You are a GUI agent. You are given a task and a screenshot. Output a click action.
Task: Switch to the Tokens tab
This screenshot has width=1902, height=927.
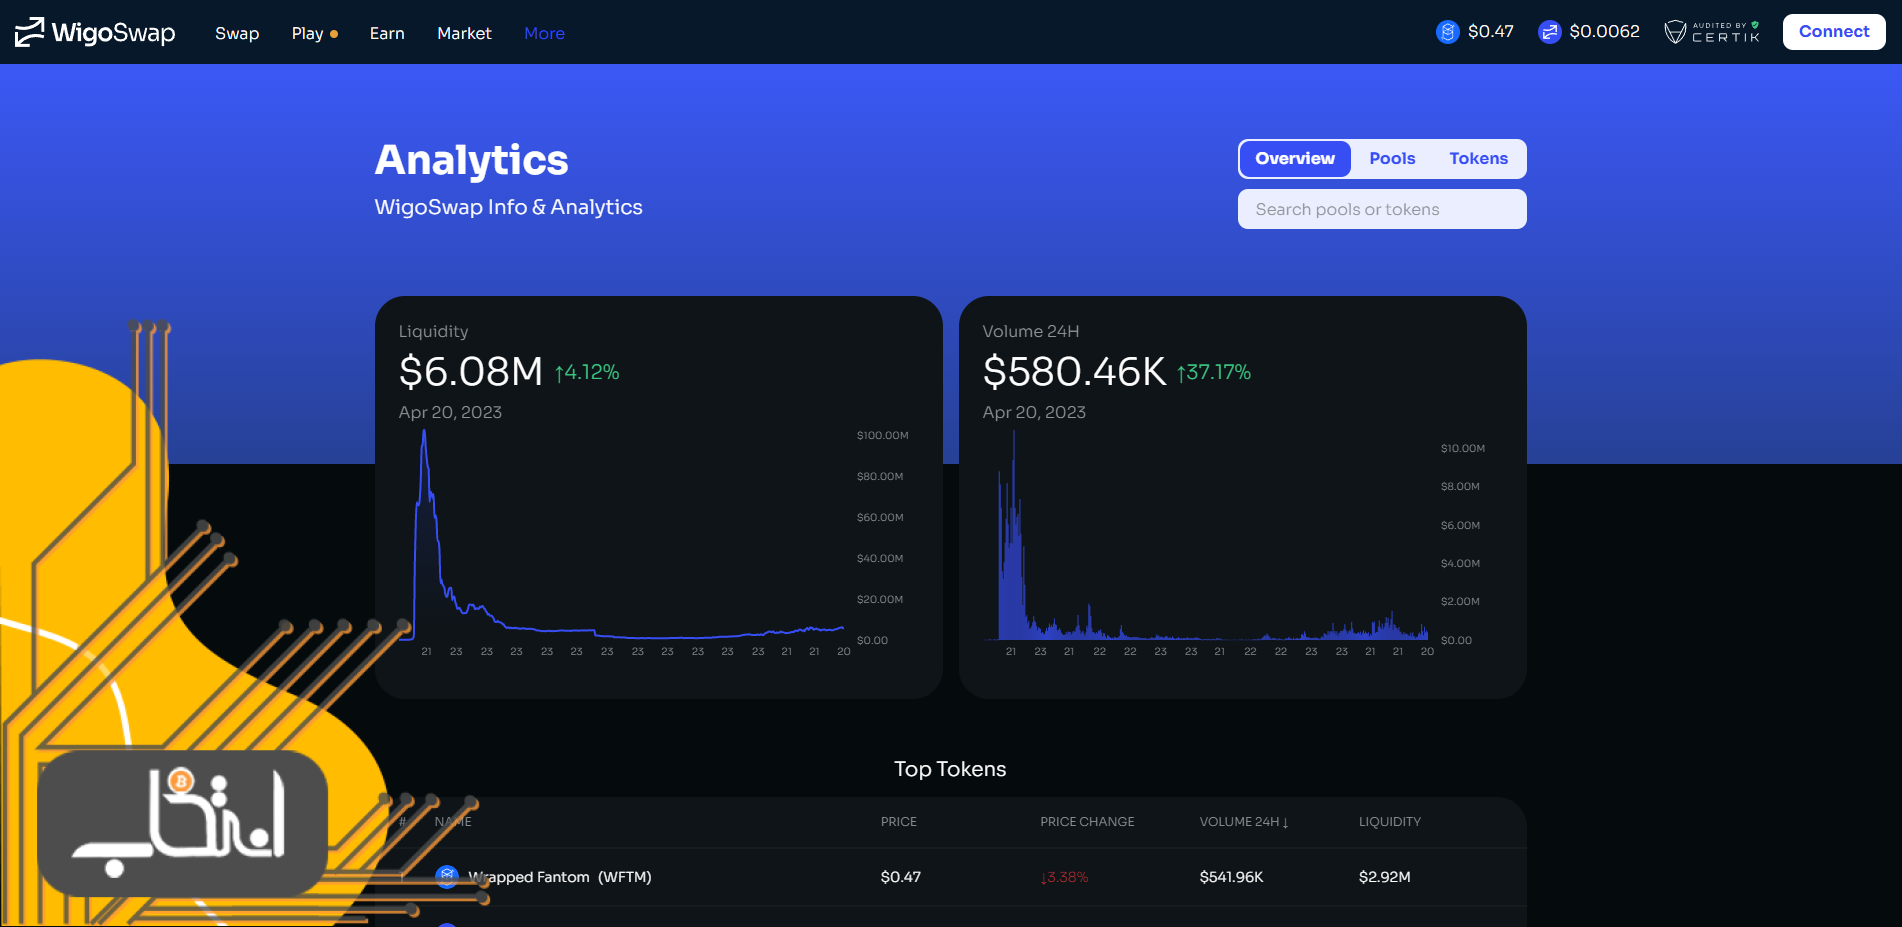click(1478, 159)
